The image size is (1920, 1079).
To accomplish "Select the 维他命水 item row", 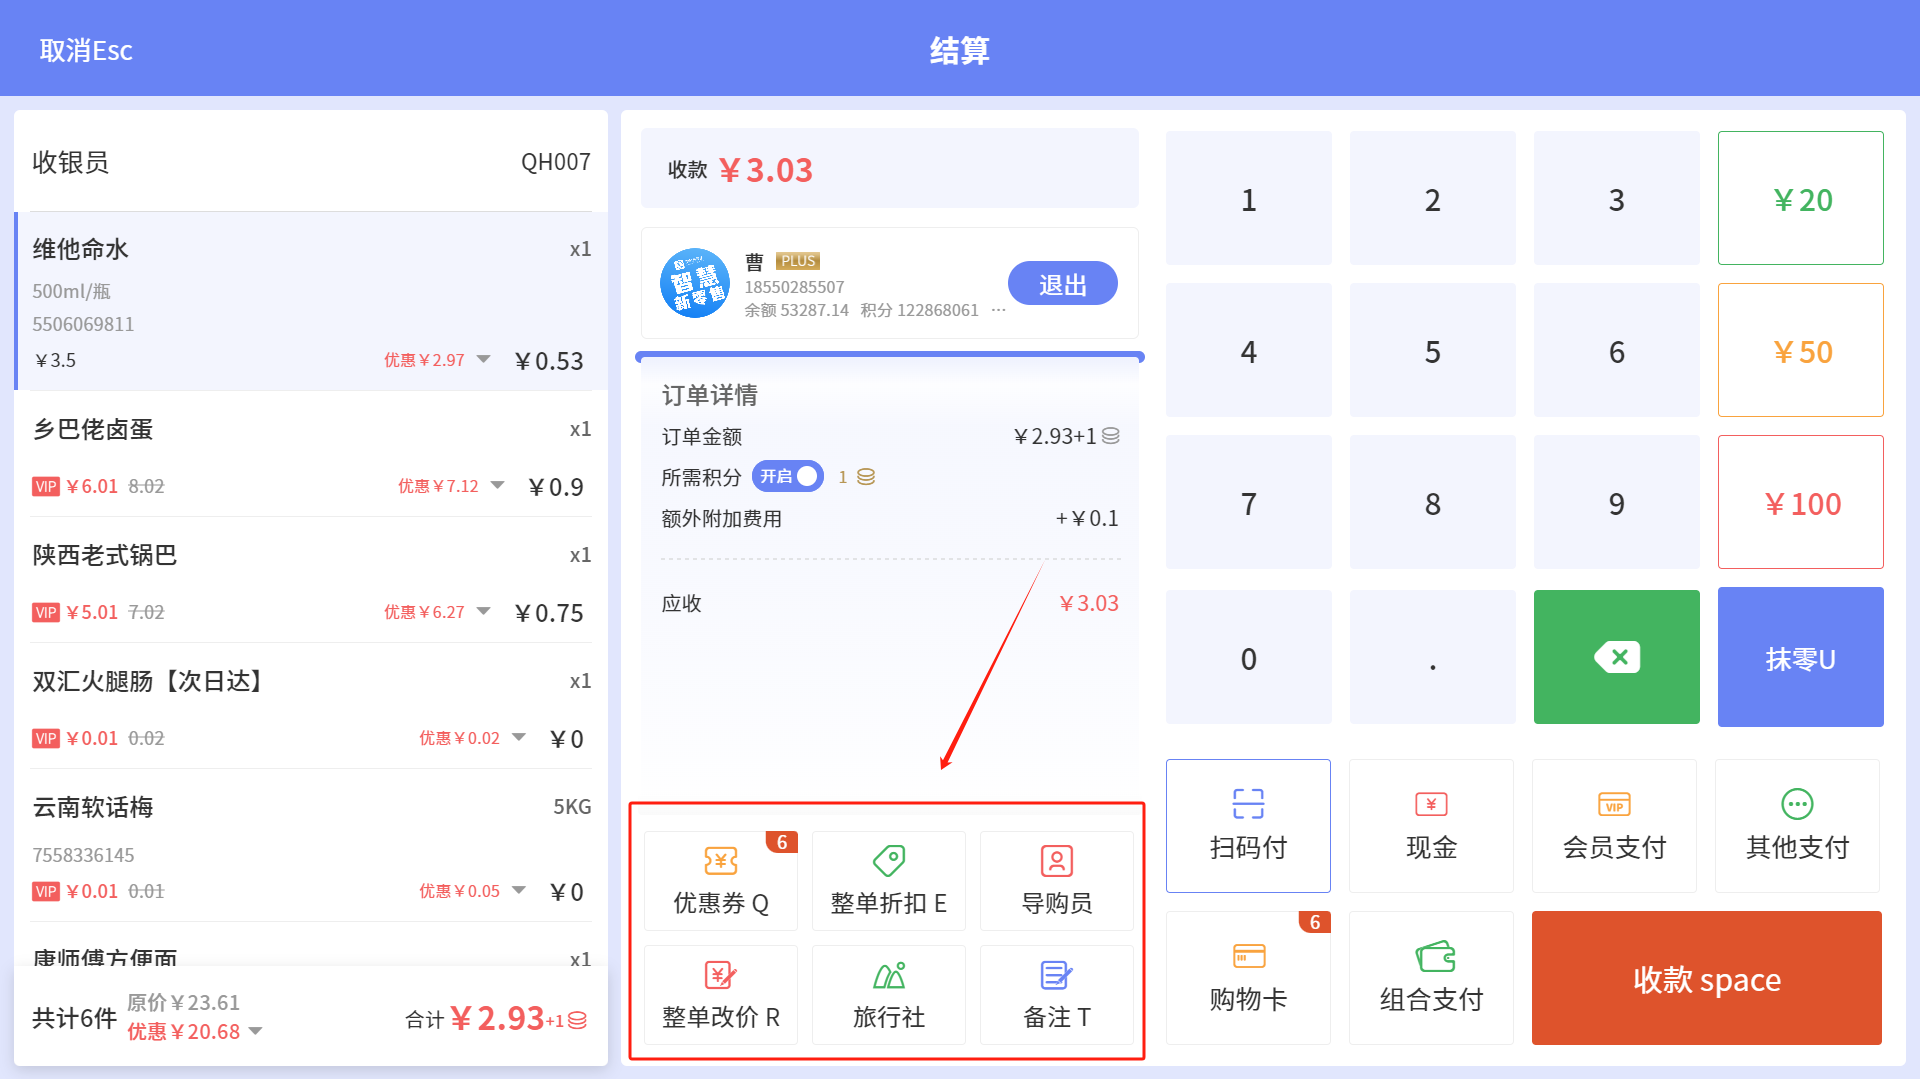I will pos(311,301).
